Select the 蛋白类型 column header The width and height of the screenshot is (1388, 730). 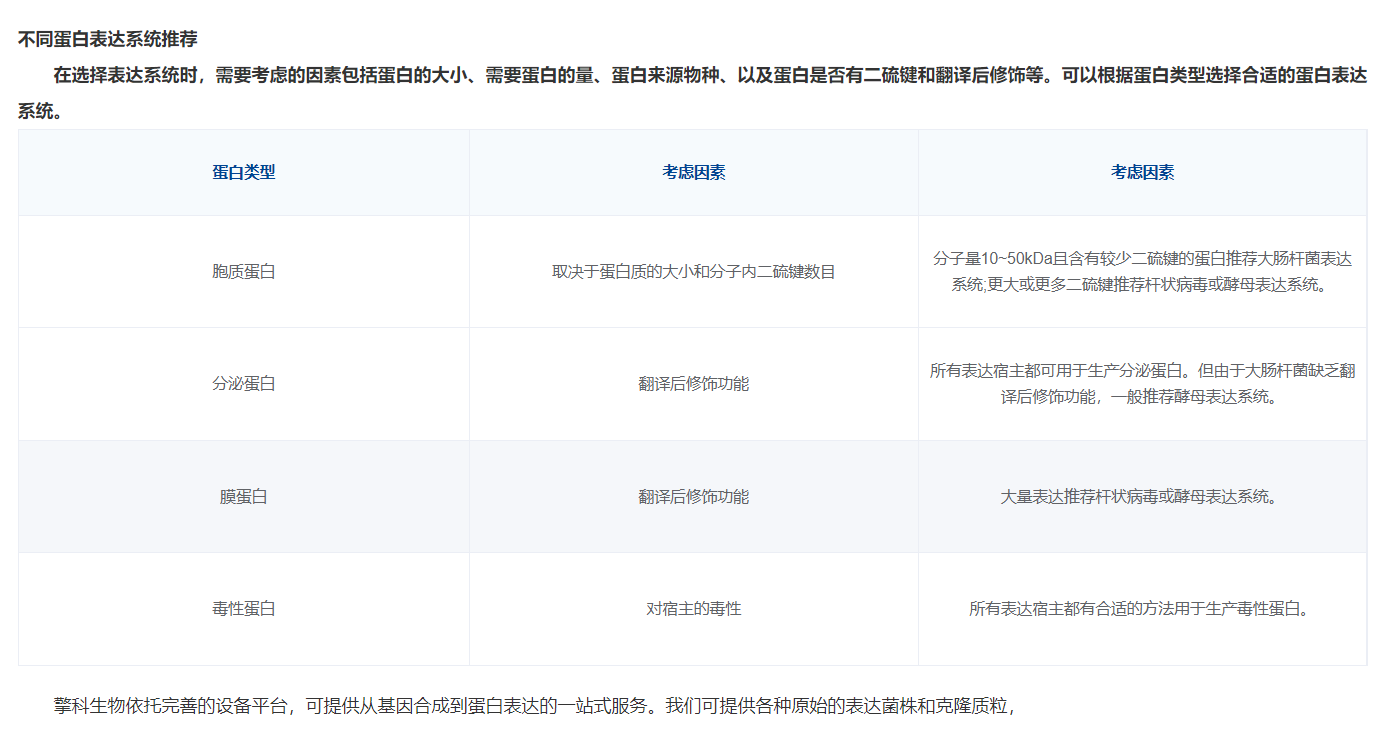point(243,172)
